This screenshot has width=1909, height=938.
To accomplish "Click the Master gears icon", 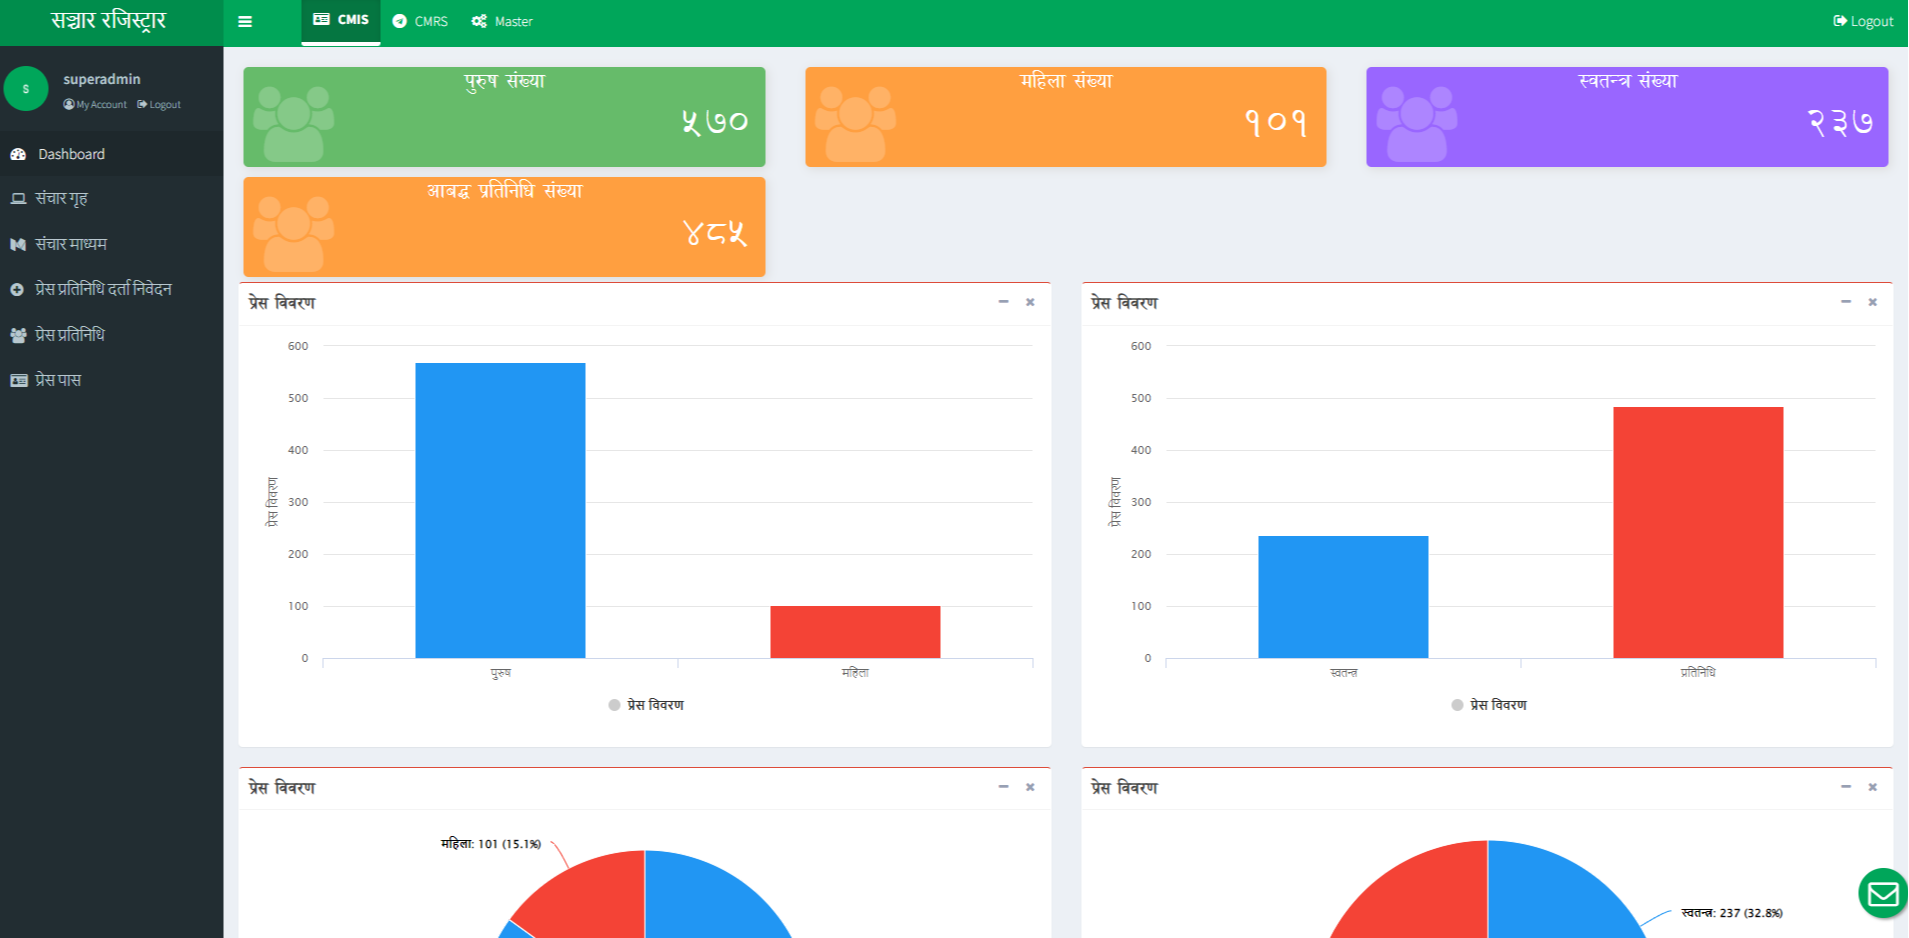I will pyautogui.click(x=479, y=21).
